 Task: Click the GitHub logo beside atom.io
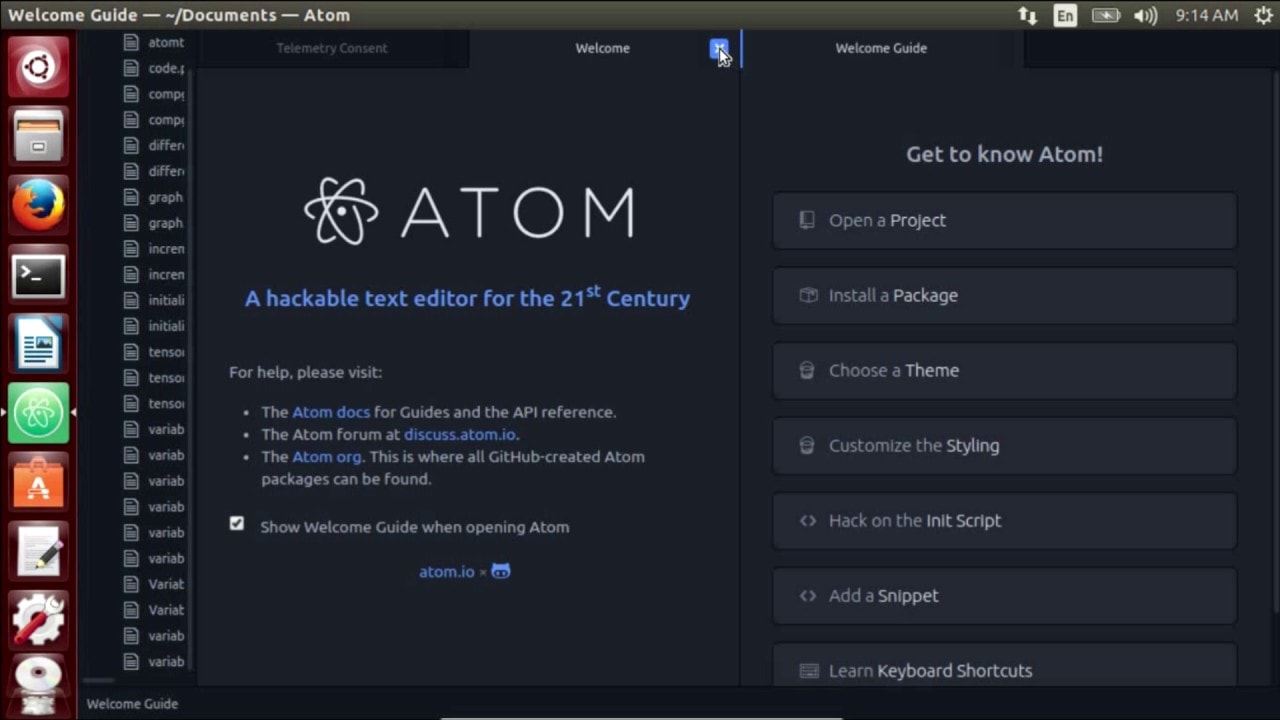click(x=500, y=571)
